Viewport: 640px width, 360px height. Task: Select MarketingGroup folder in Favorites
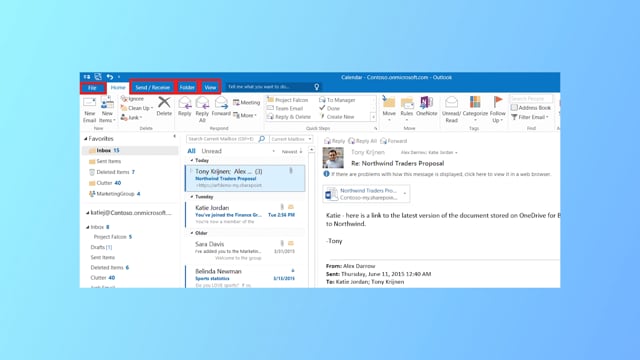click(130, 194)
